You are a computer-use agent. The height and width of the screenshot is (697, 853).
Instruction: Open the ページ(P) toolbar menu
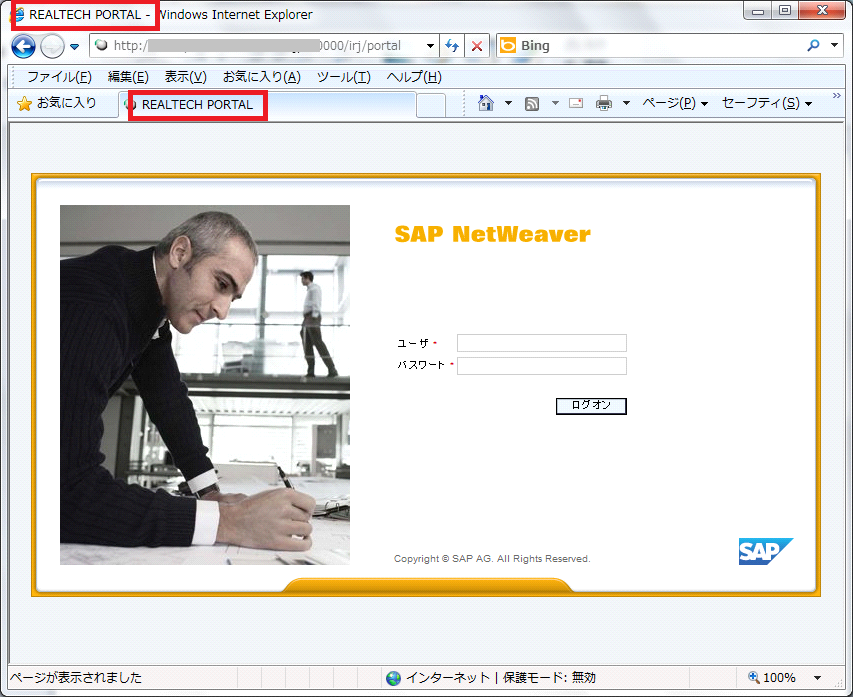(675, 103)
